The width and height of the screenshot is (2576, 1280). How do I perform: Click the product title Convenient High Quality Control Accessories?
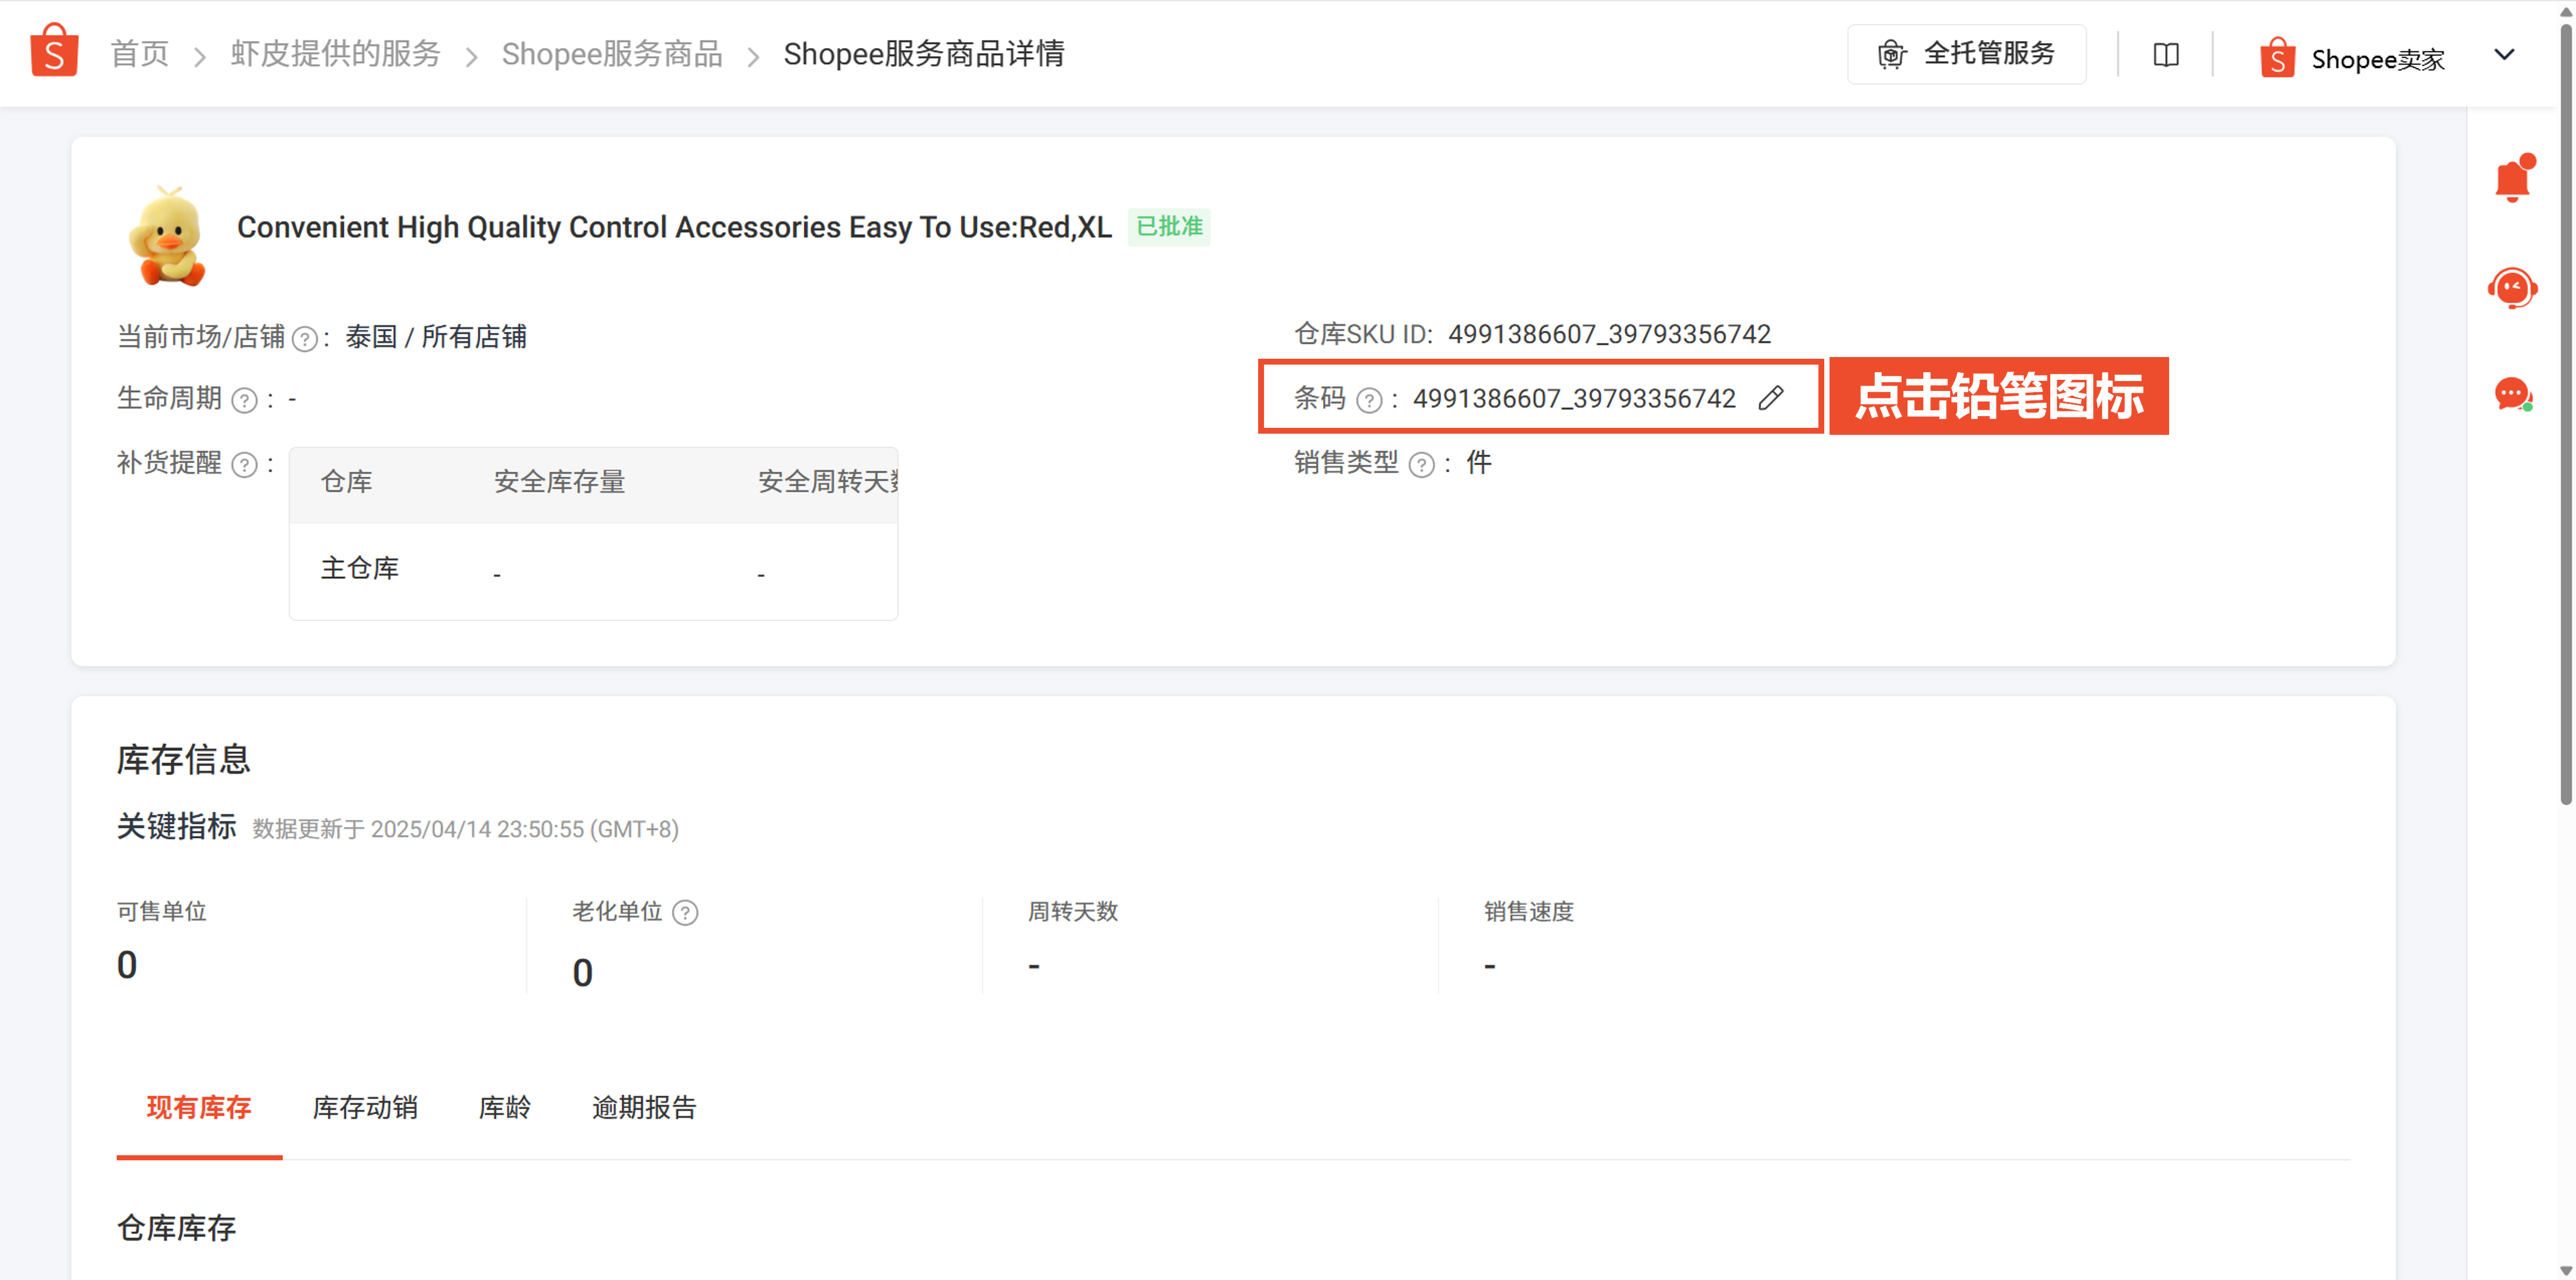point(674,228)
